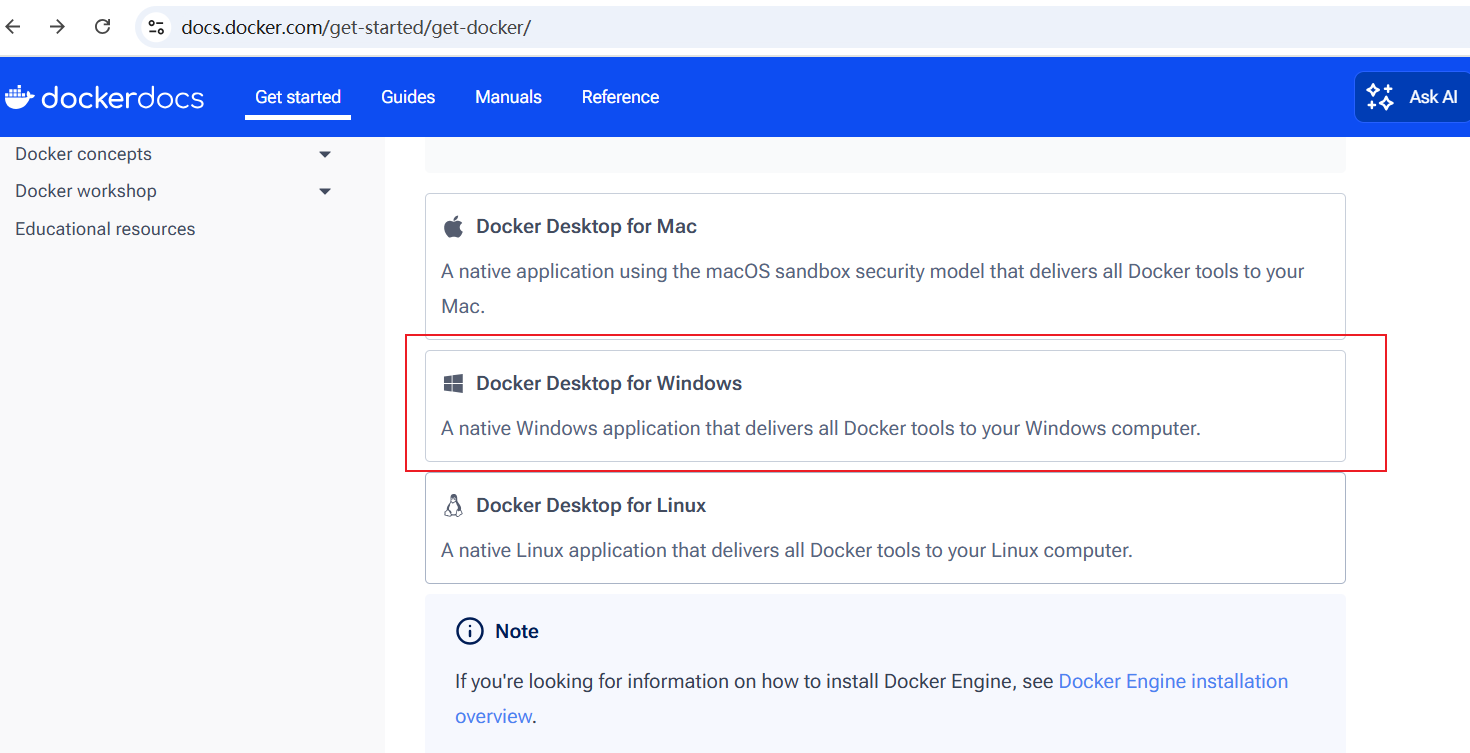
Task: Switch to the Manuals tab
Action: pyautogui.click(x=508, y=97)
